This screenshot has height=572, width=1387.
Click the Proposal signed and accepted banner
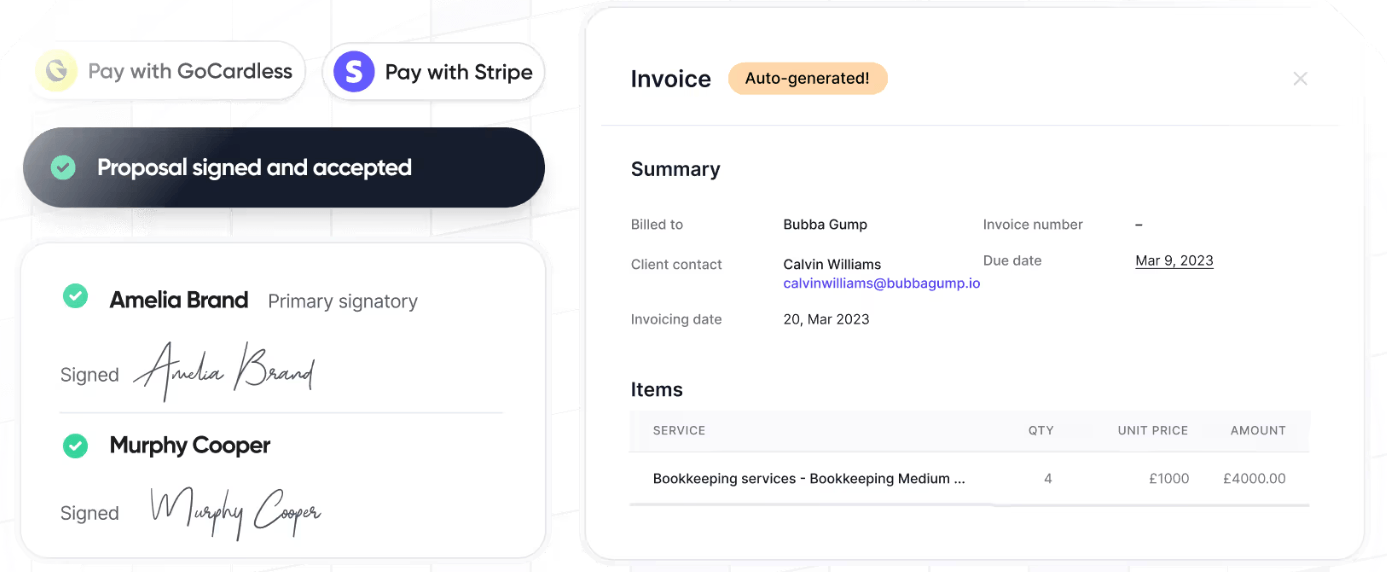pos(284,167)
